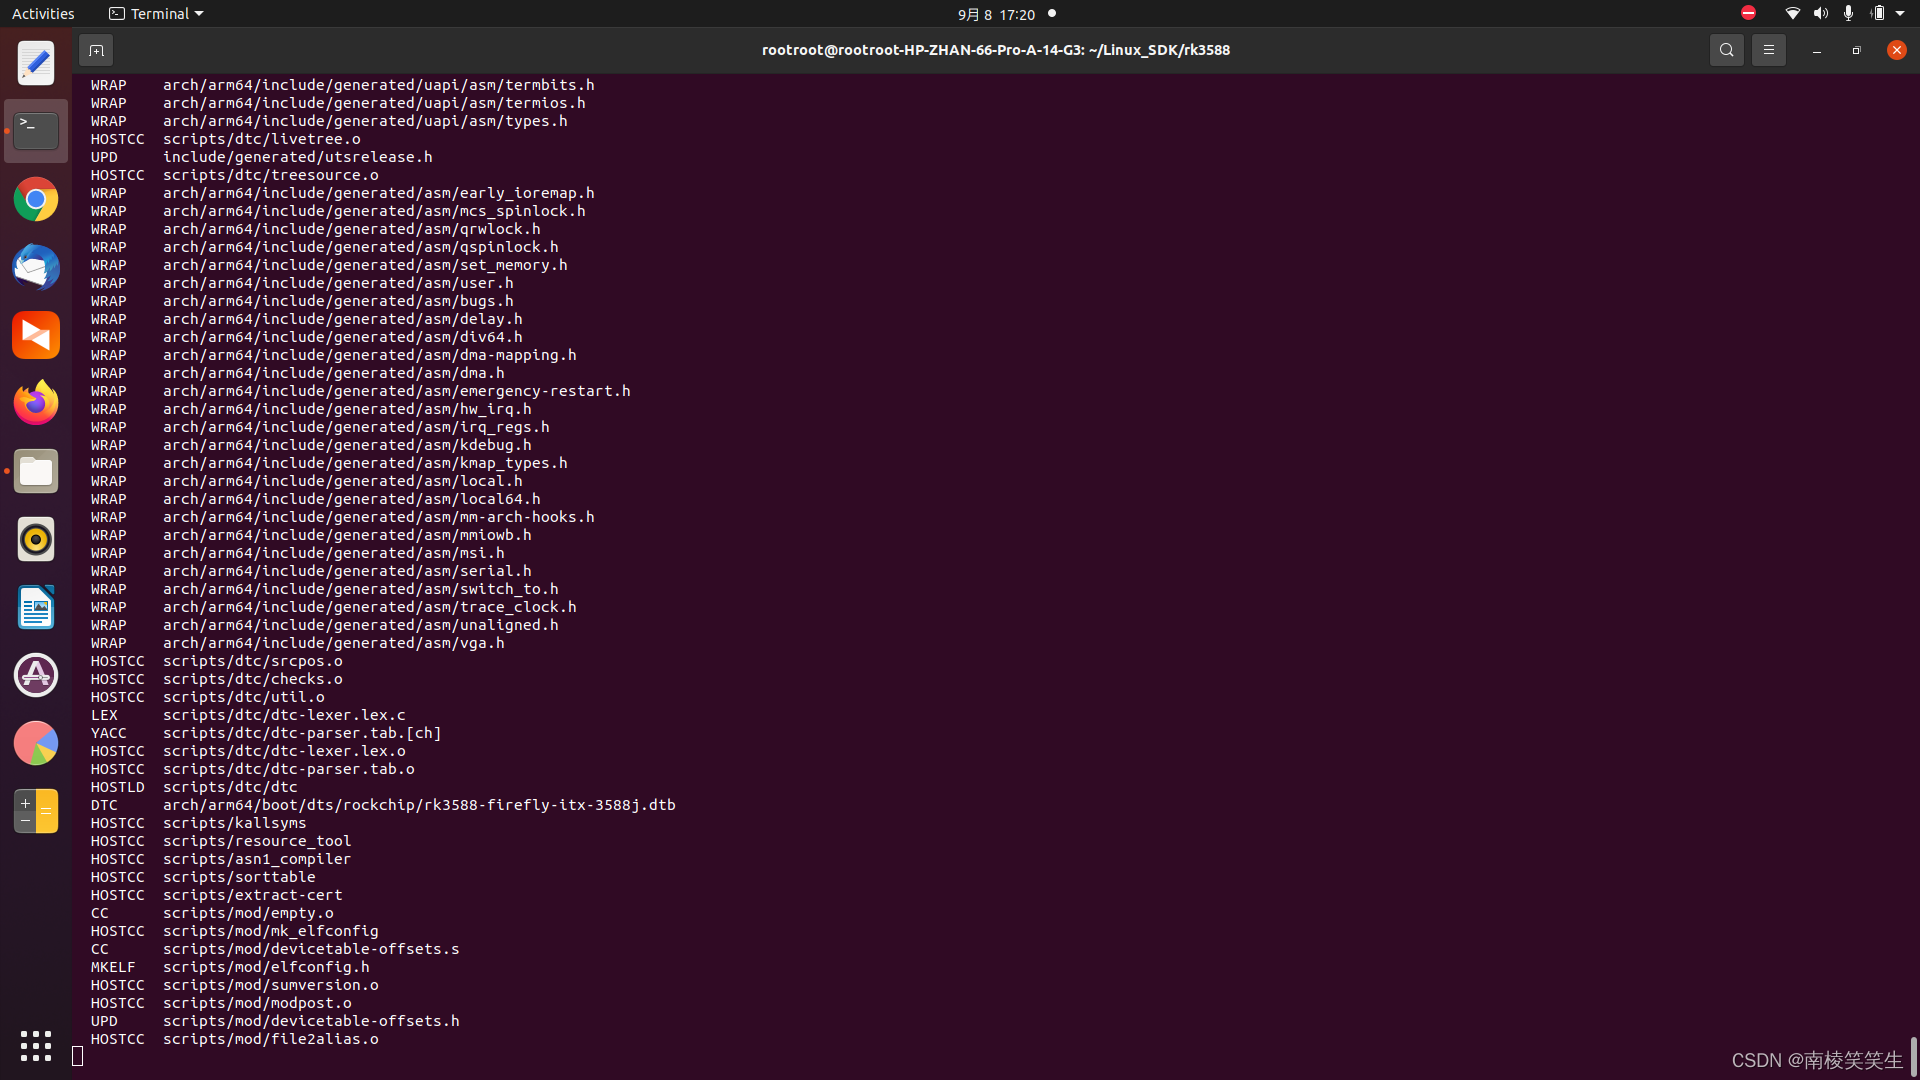Open the Activities overview
This screenshot has height=1080, width=1920.
pyautogui.click(x=43, y=14)
